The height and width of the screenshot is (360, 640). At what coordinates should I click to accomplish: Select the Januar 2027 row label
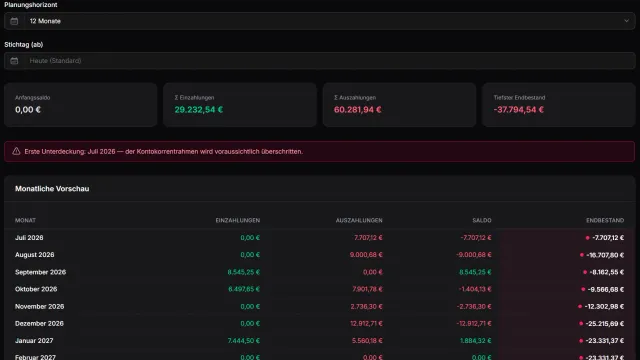(x=34, y=340)
